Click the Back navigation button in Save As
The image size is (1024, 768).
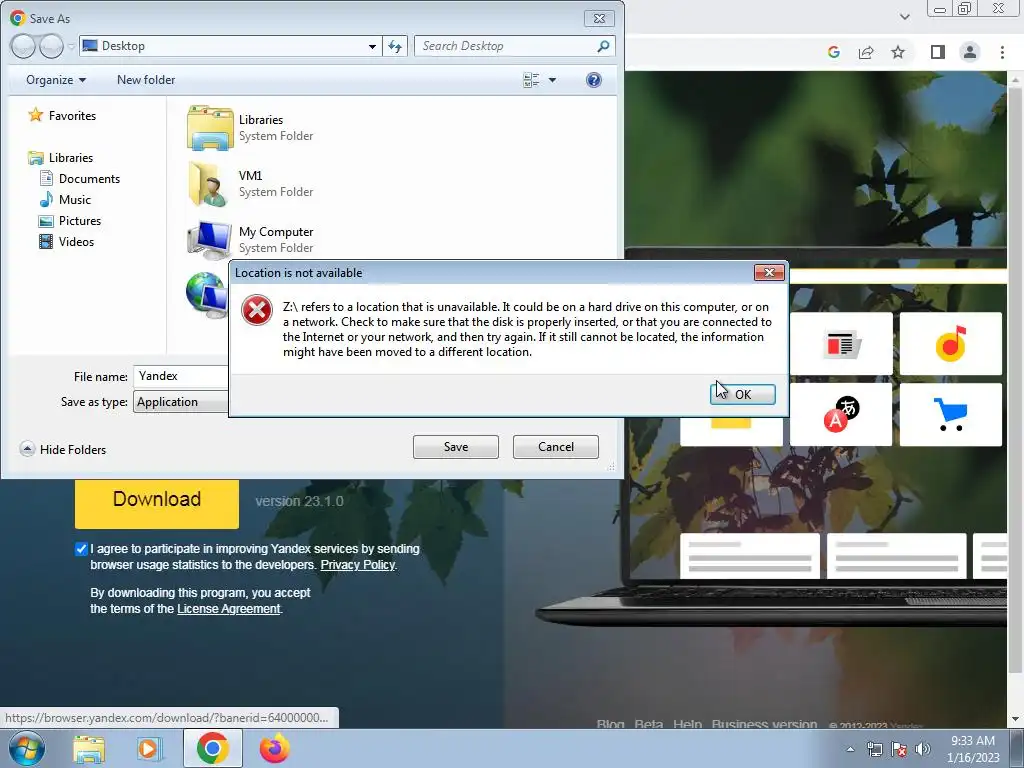(23, 46)
